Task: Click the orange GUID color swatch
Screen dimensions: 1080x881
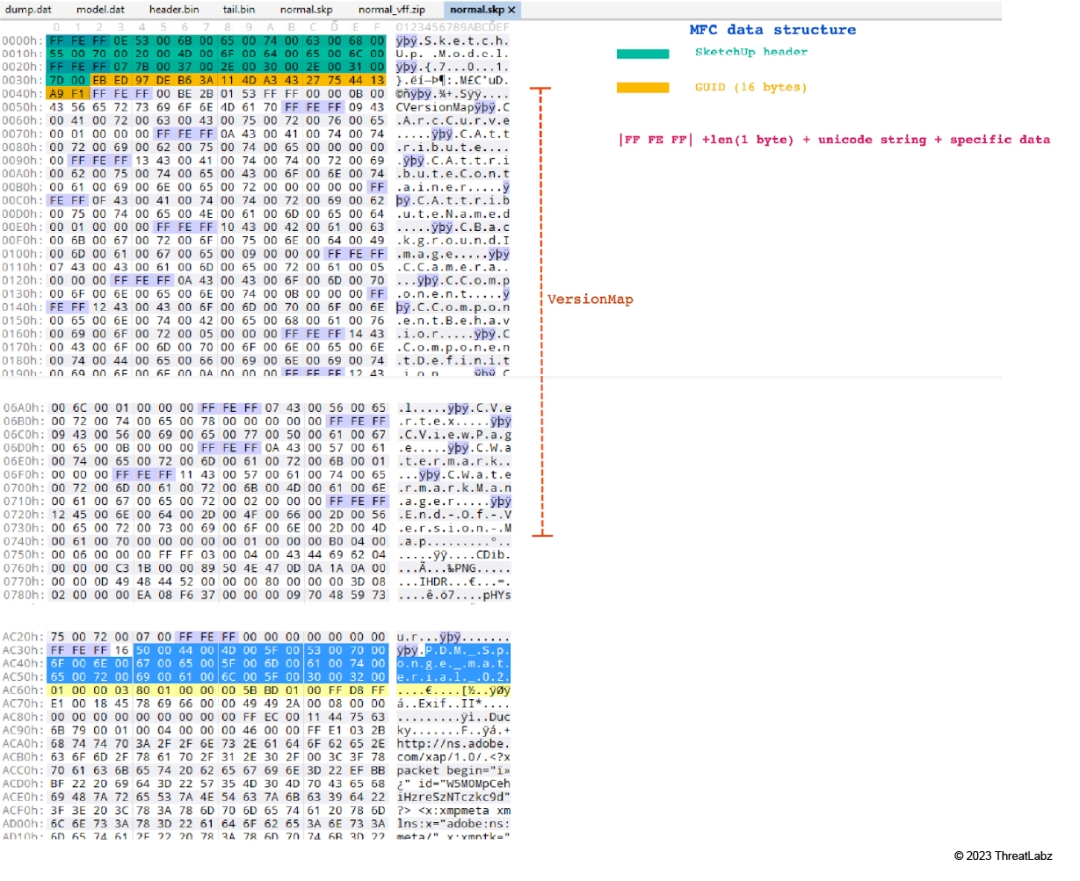Action: [642, 88]
